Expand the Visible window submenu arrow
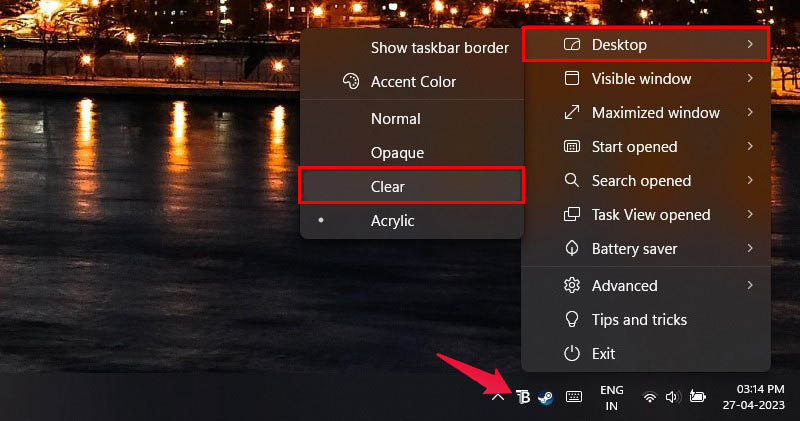This screenshot has height=421, width=800. 750,78
